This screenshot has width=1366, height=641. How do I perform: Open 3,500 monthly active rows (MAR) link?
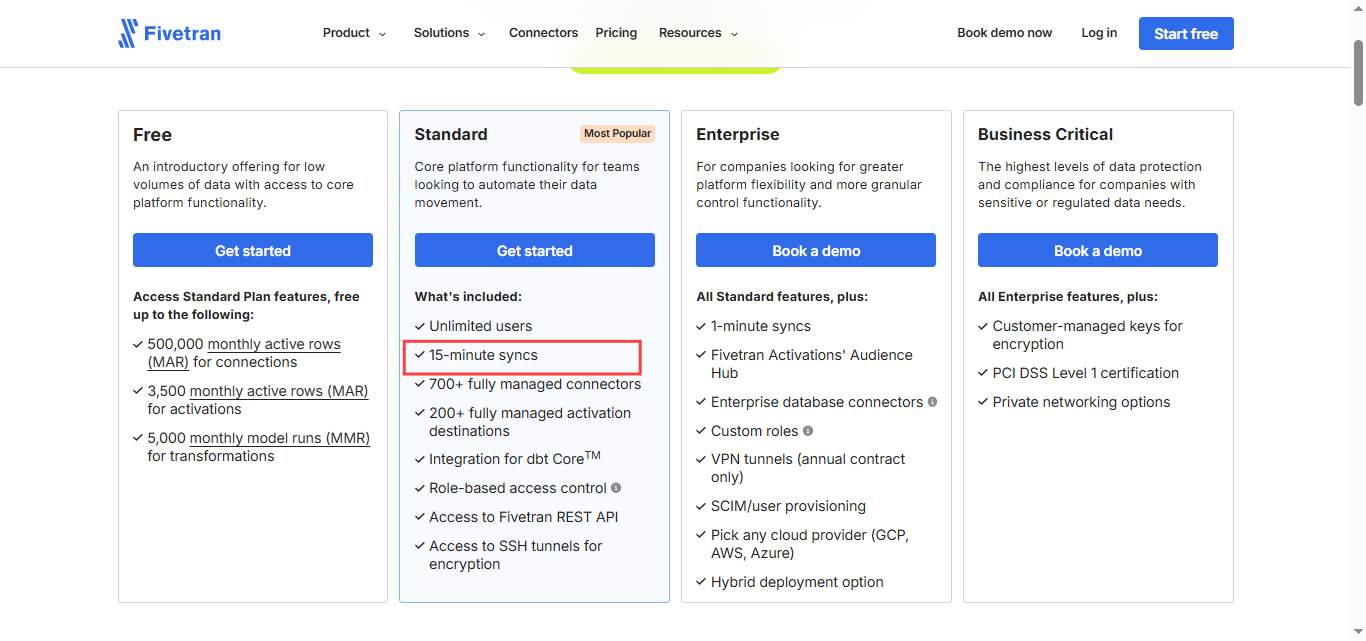pyautogui.click(x=279, y=391)
